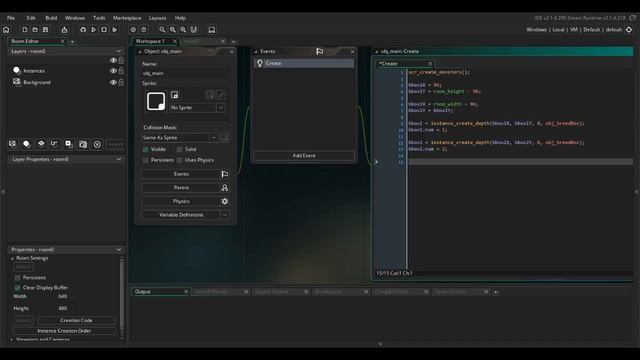The width and height of the screenshot is (640, 360).
Task: Open the Build menu
Action: click(x=51, y=18)
